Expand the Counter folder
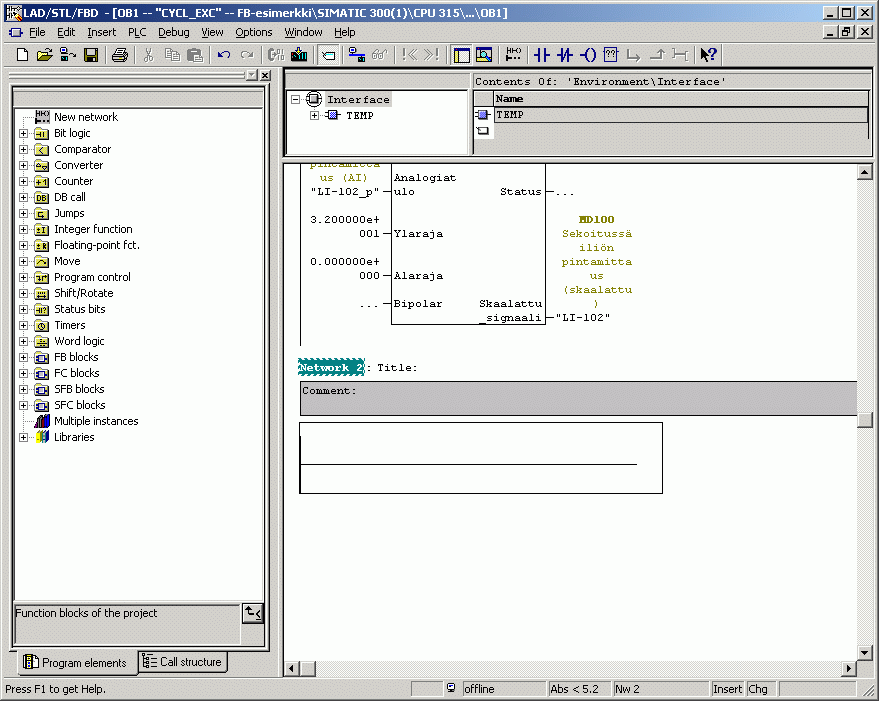The height and width of the screenshot is (701, 879). tap(24, 182)
